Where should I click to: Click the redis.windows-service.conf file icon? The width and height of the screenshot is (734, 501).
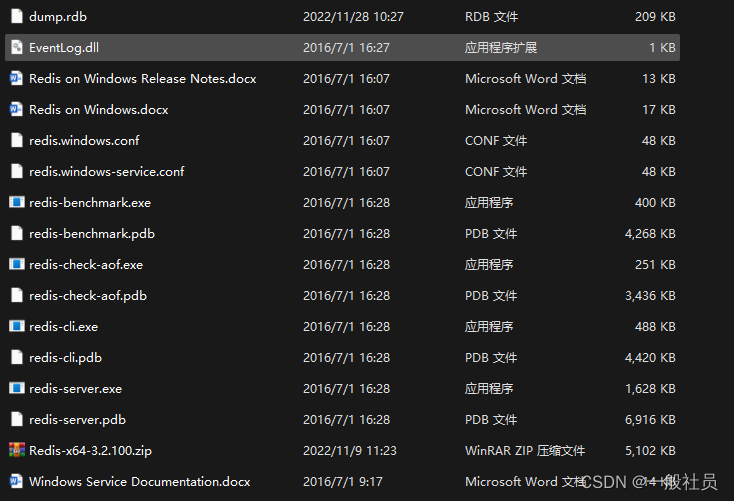(x=17, y=171)
